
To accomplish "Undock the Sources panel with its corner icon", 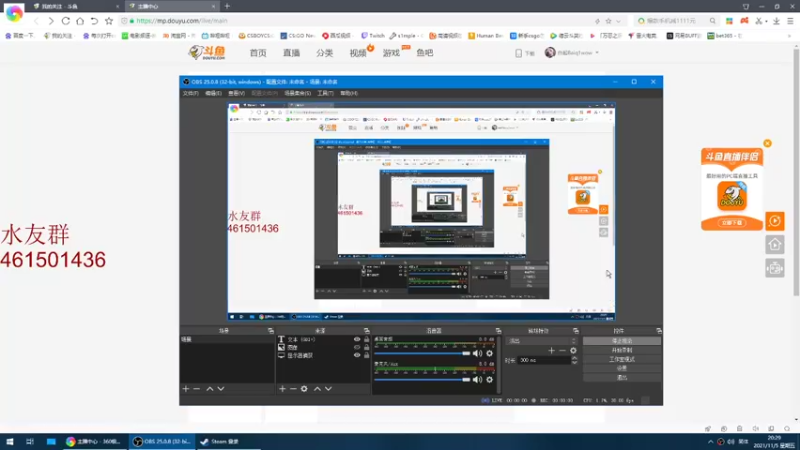I will point(366,331).
